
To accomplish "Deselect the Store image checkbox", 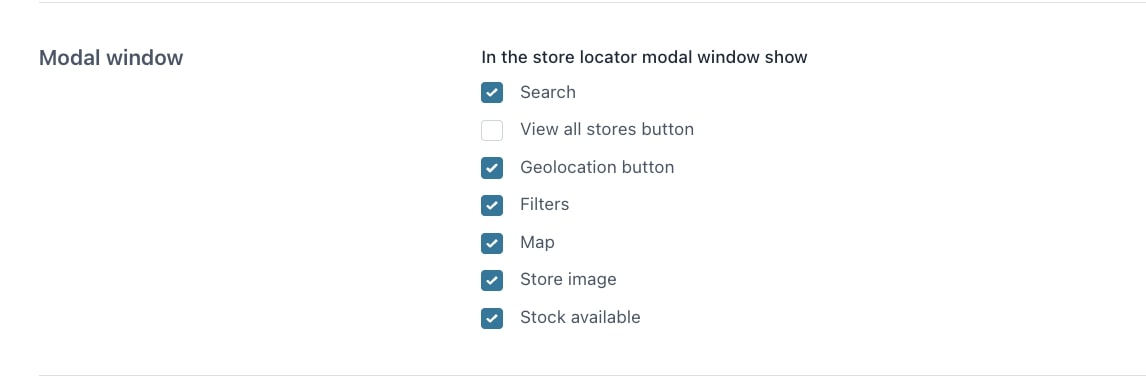I will 492,280.
